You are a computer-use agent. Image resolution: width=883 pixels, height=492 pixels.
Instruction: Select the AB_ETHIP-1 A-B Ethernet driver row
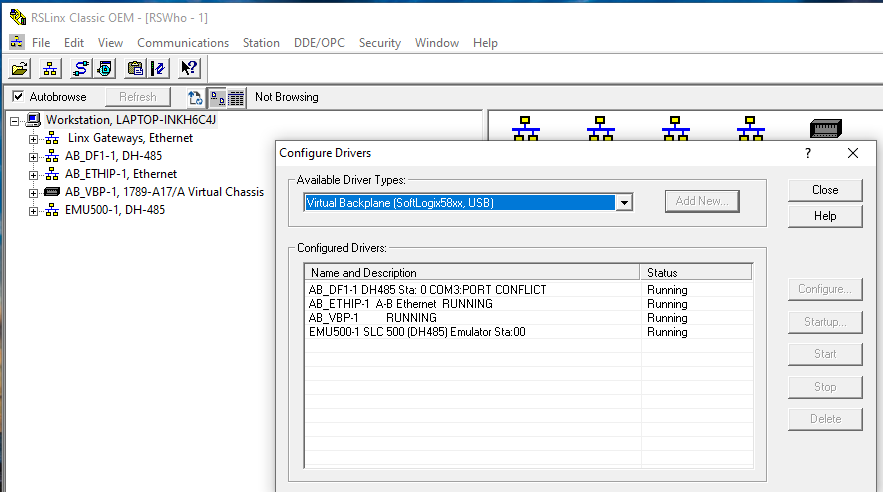(528, 304)
